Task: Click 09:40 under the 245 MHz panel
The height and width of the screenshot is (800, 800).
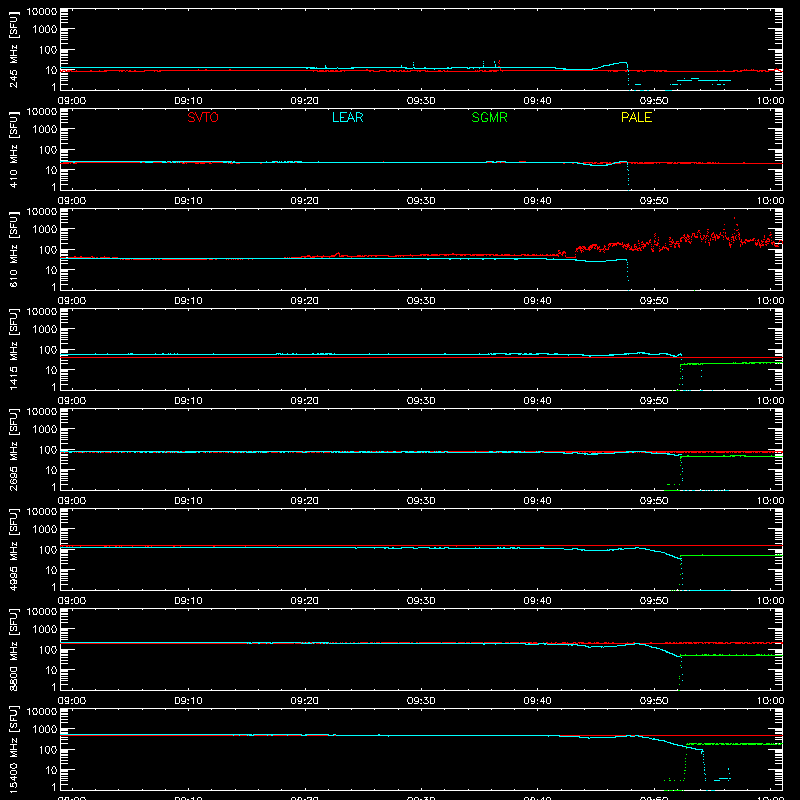Action: 537,101
